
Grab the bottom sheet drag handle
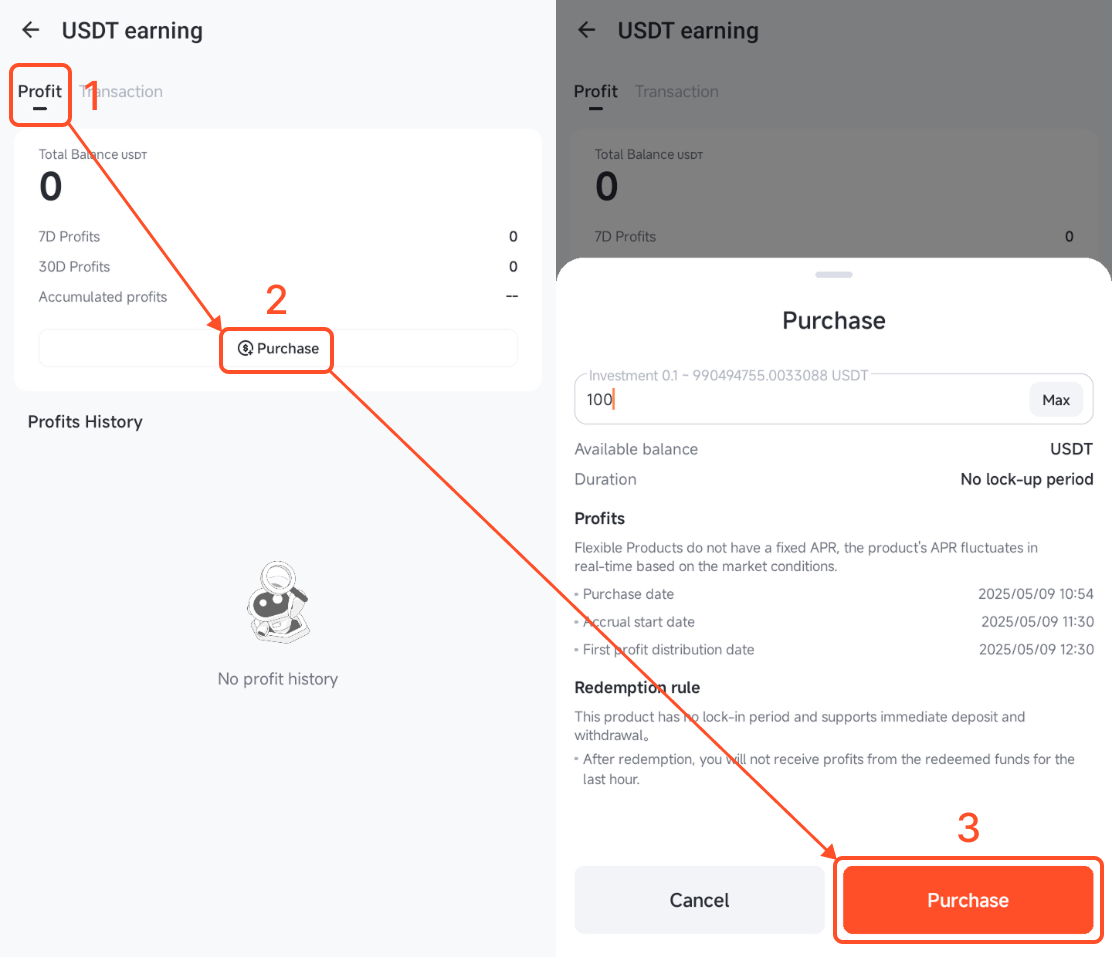(834, 275)
